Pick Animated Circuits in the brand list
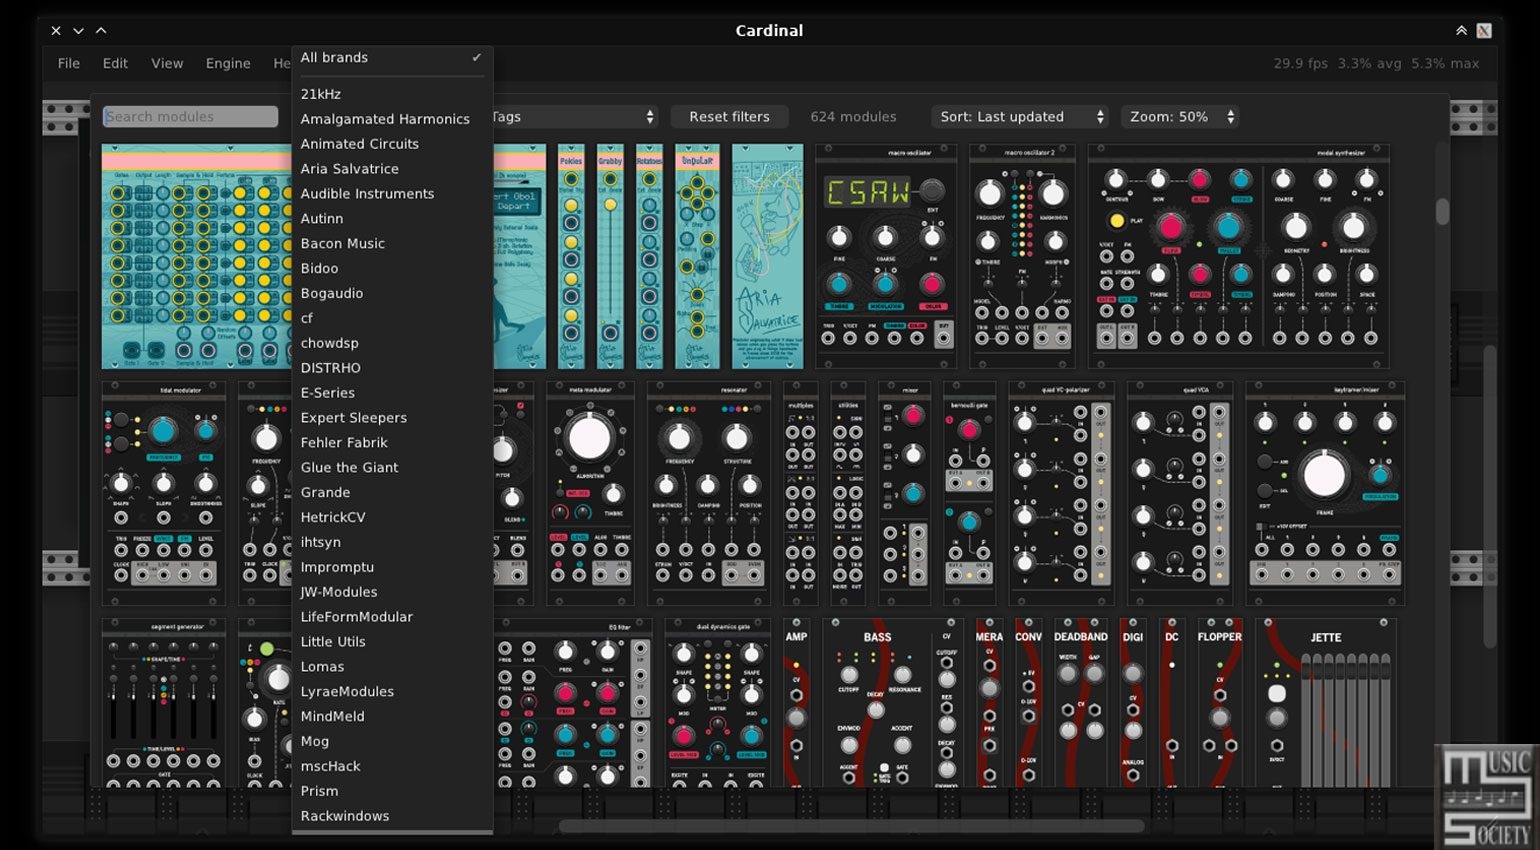Viewport: 1540px width, 850px height. pyautogui.click(x=392, y=144)
